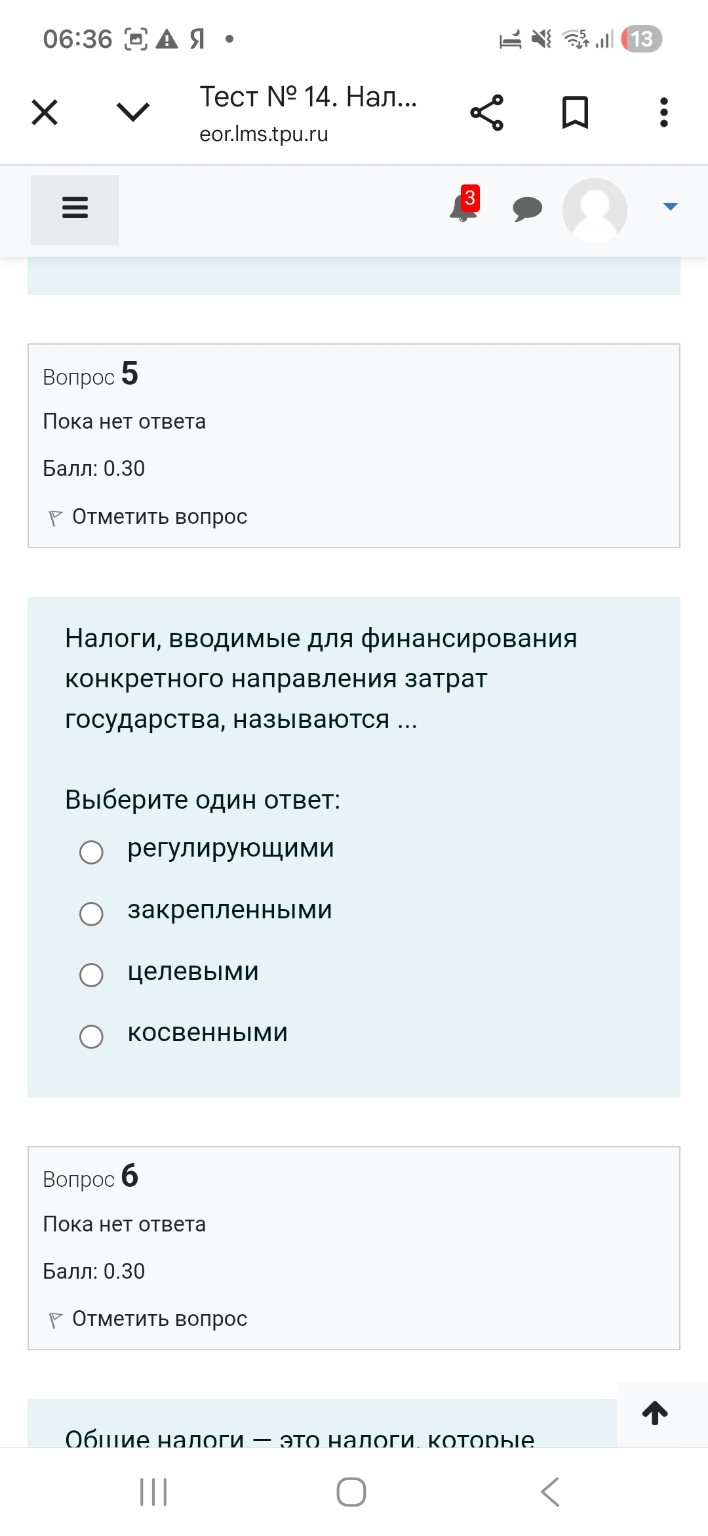Share the test page

tap(487, 112)
